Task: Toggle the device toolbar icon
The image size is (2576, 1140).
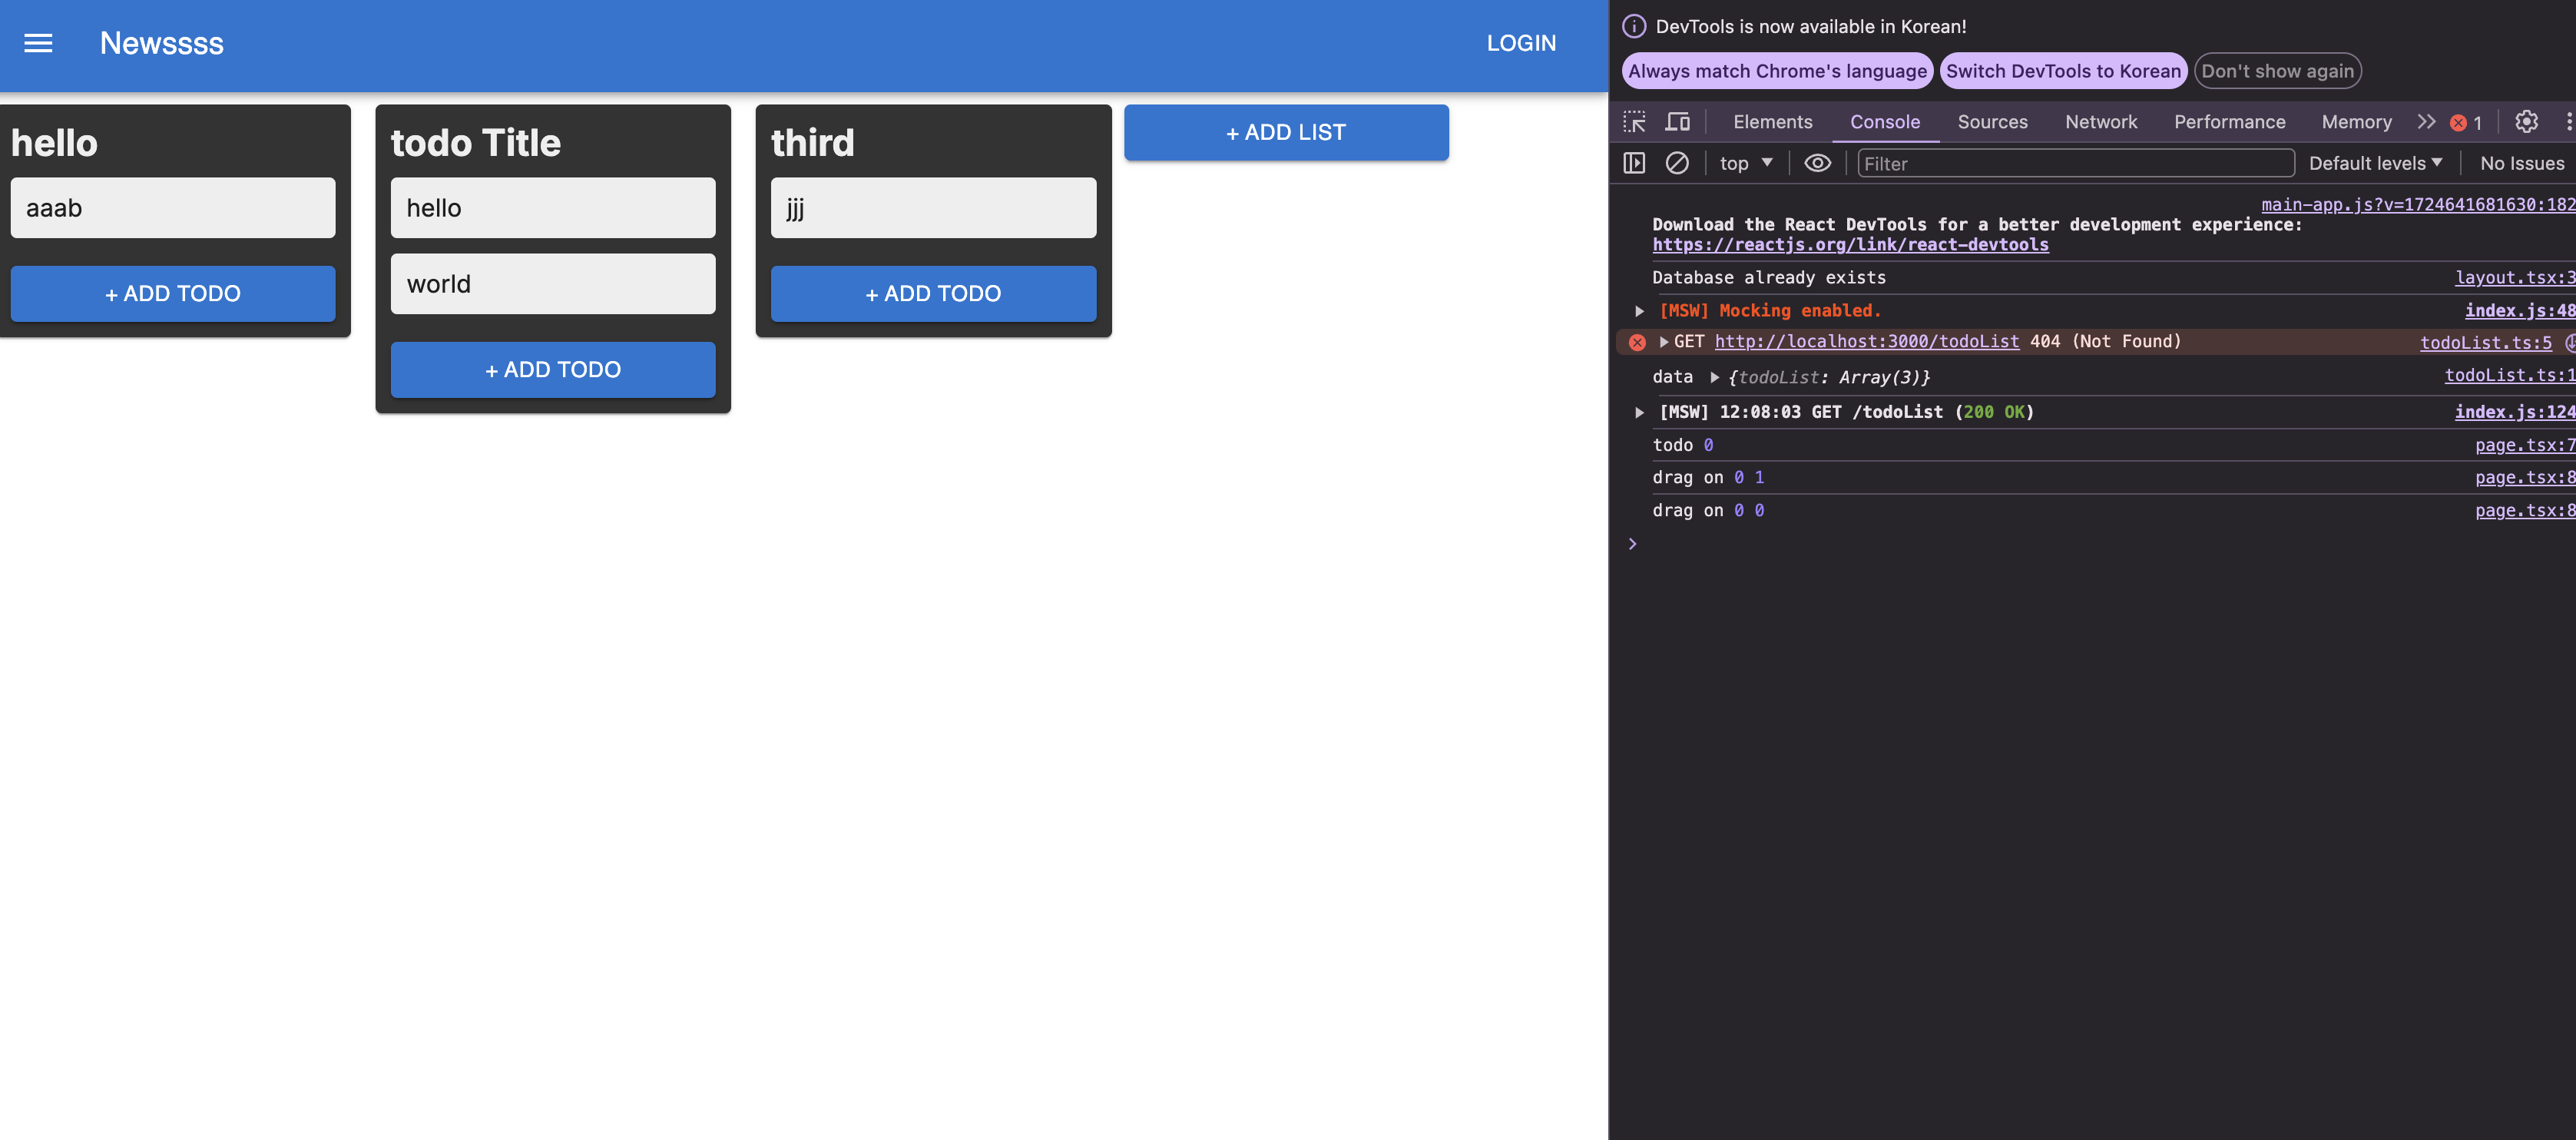Action: coord(1677,122)
